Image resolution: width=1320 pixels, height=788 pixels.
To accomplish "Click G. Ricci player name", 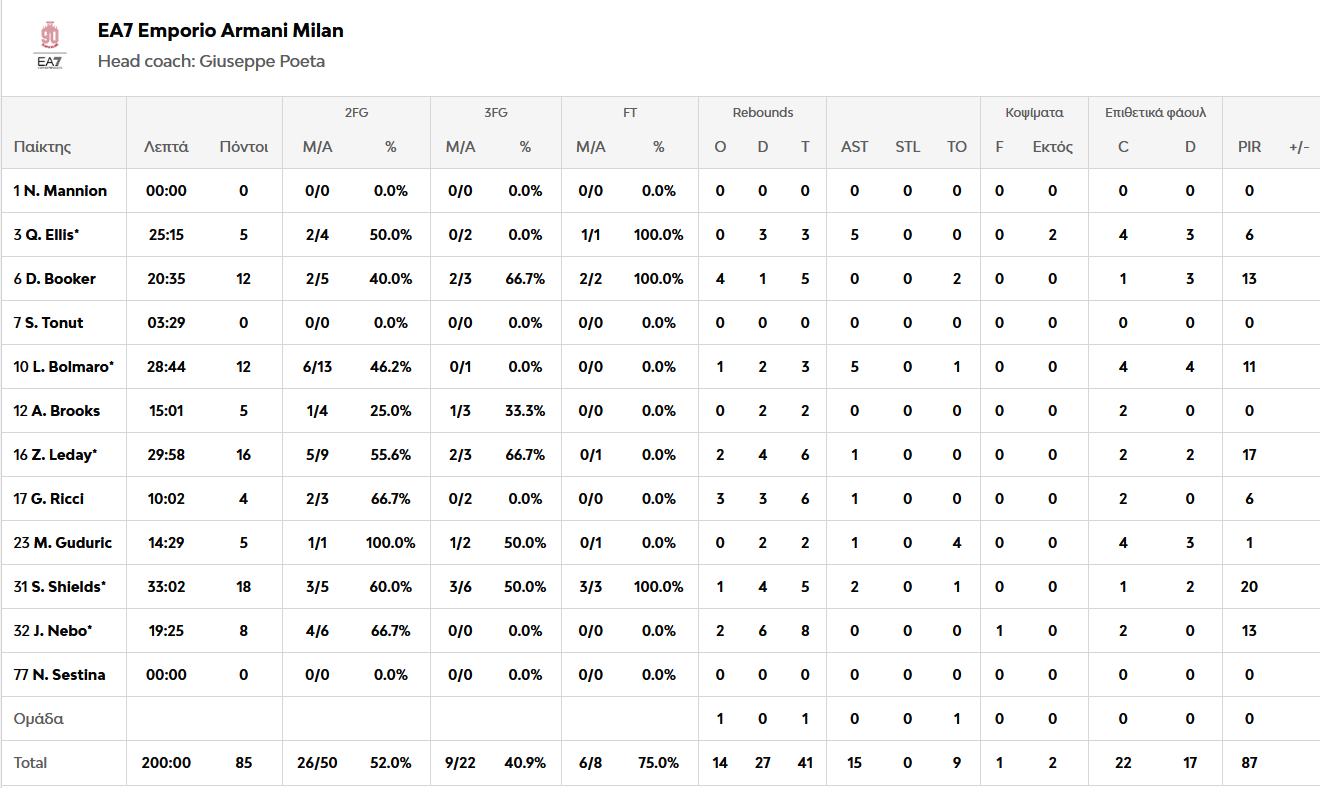I will pyautogui.click(x=48, y=499).
